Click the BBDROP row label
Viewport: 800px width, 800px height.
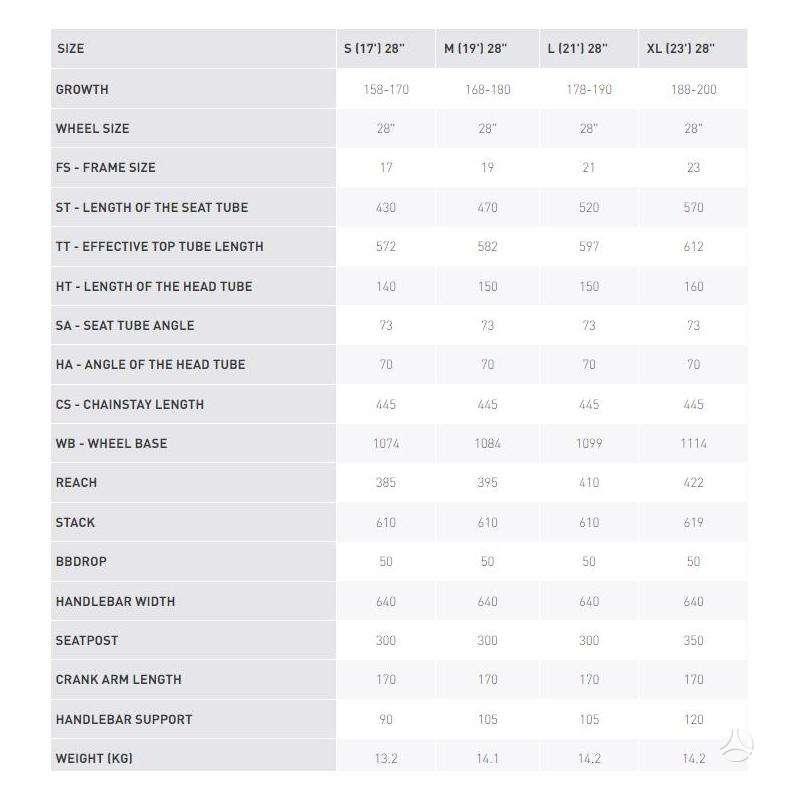[81, 561]
